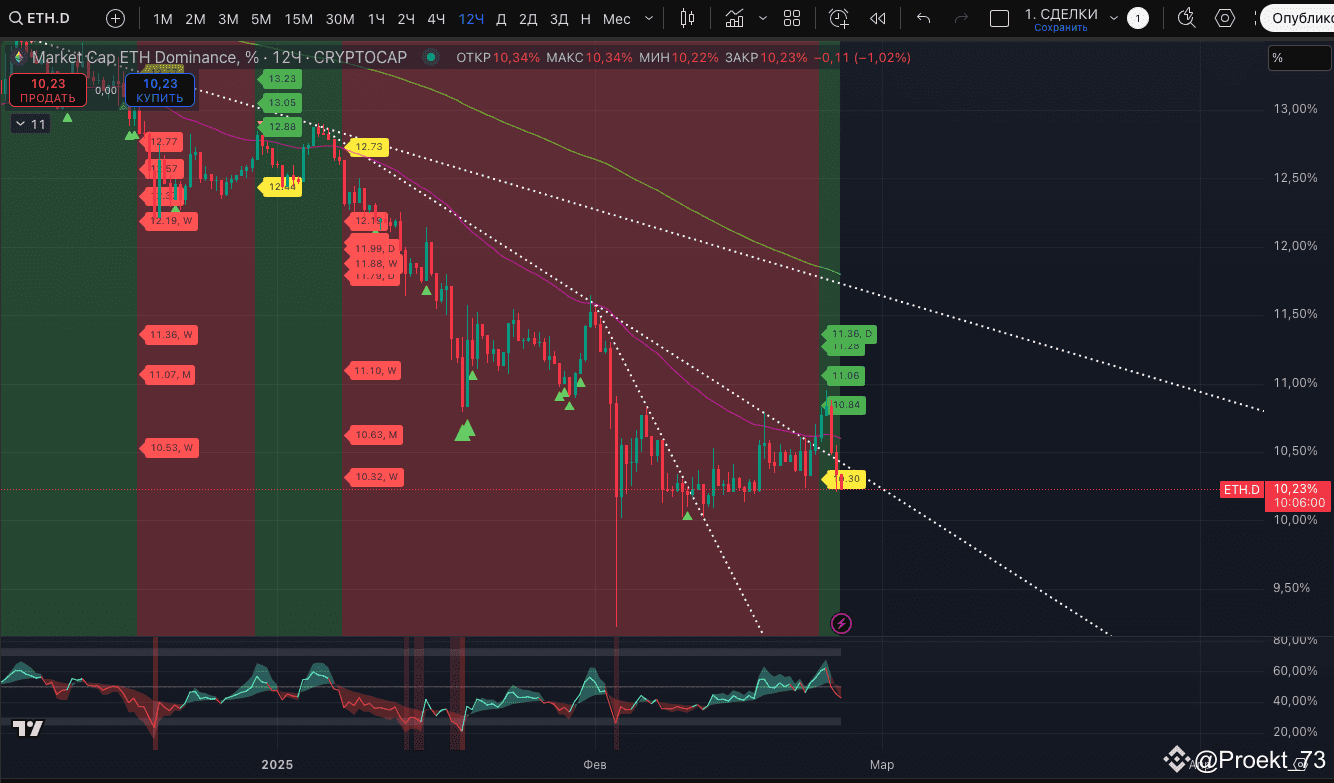Click the Фев date axis label
1334x783 pixels.
coord(595,765)
